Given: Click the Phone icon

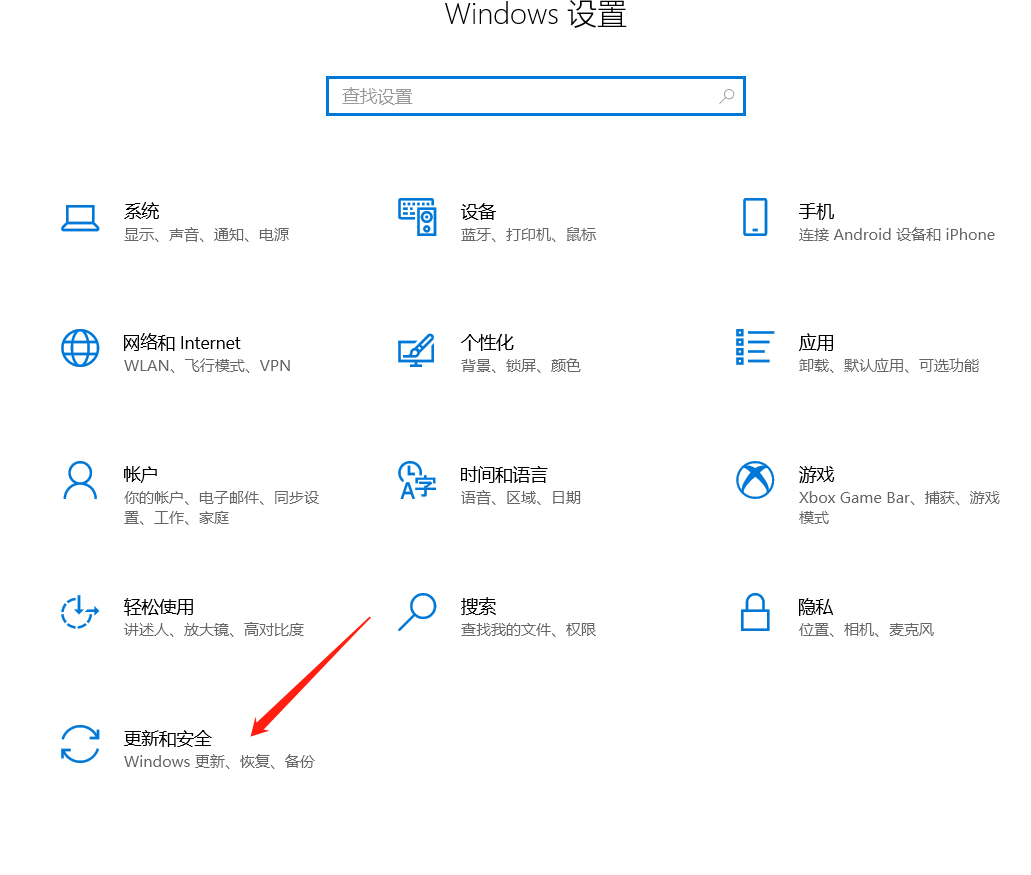Looking at the screenshot, I should pos(755,217).
